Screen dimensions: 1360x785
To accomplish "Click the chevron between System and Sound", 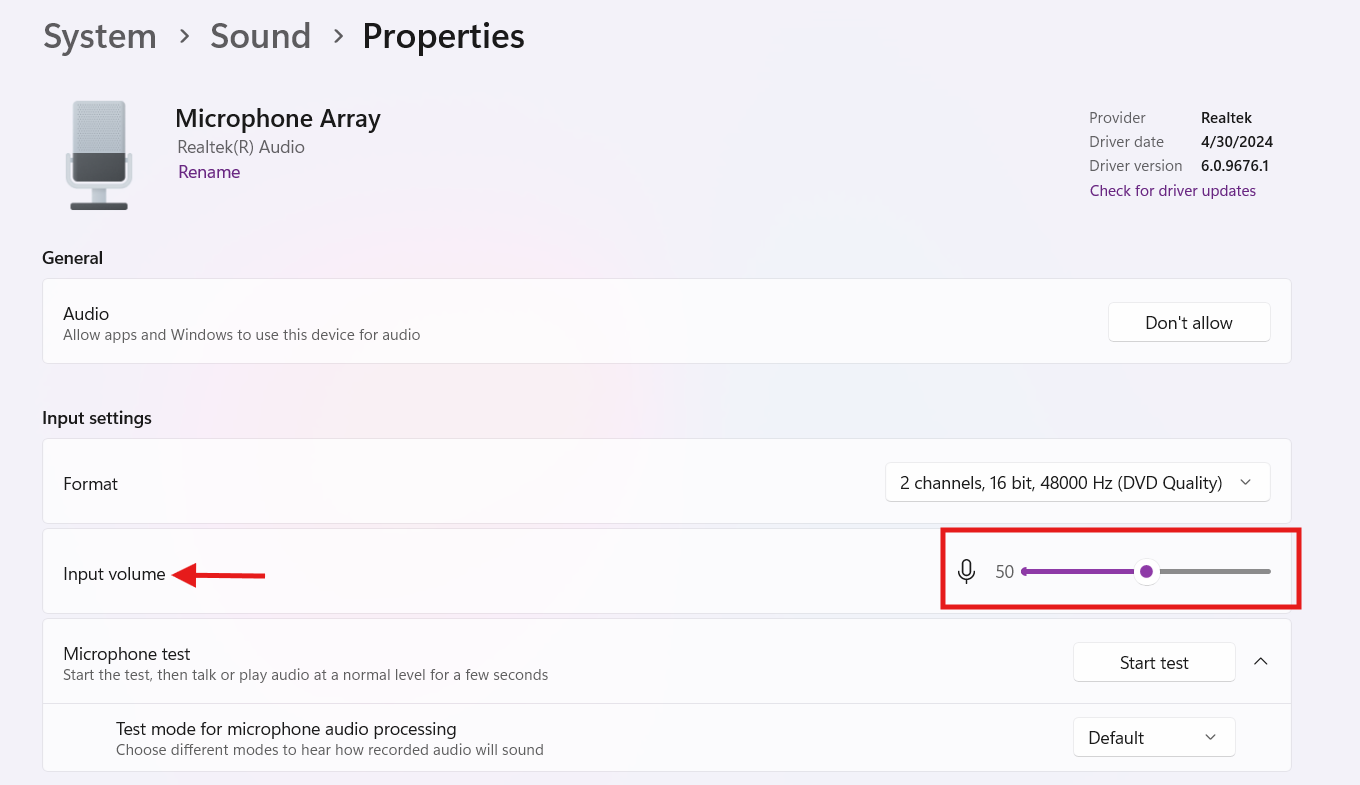I will coord(184,36).
